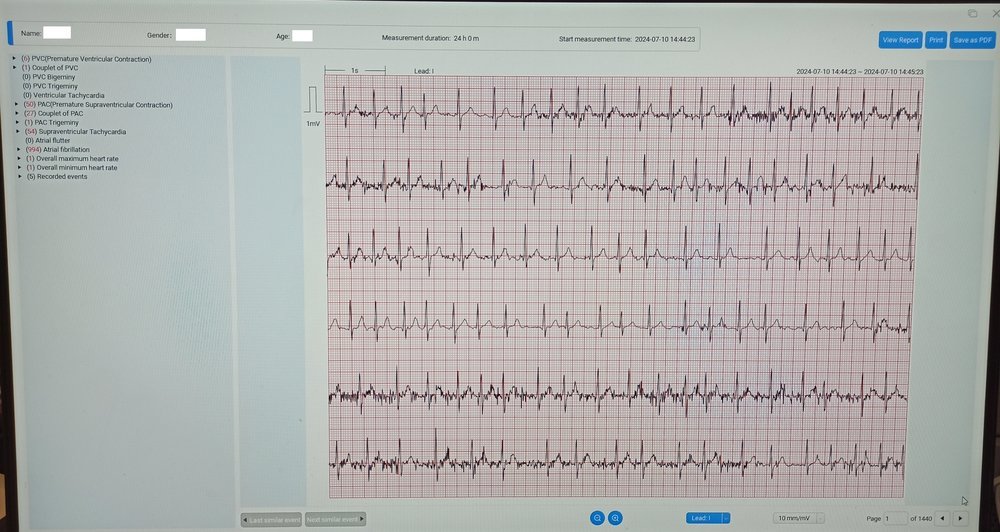Expand the Couplet of PVC row
The height and width of the screenshot is (532, 1000).
point(14,68)
